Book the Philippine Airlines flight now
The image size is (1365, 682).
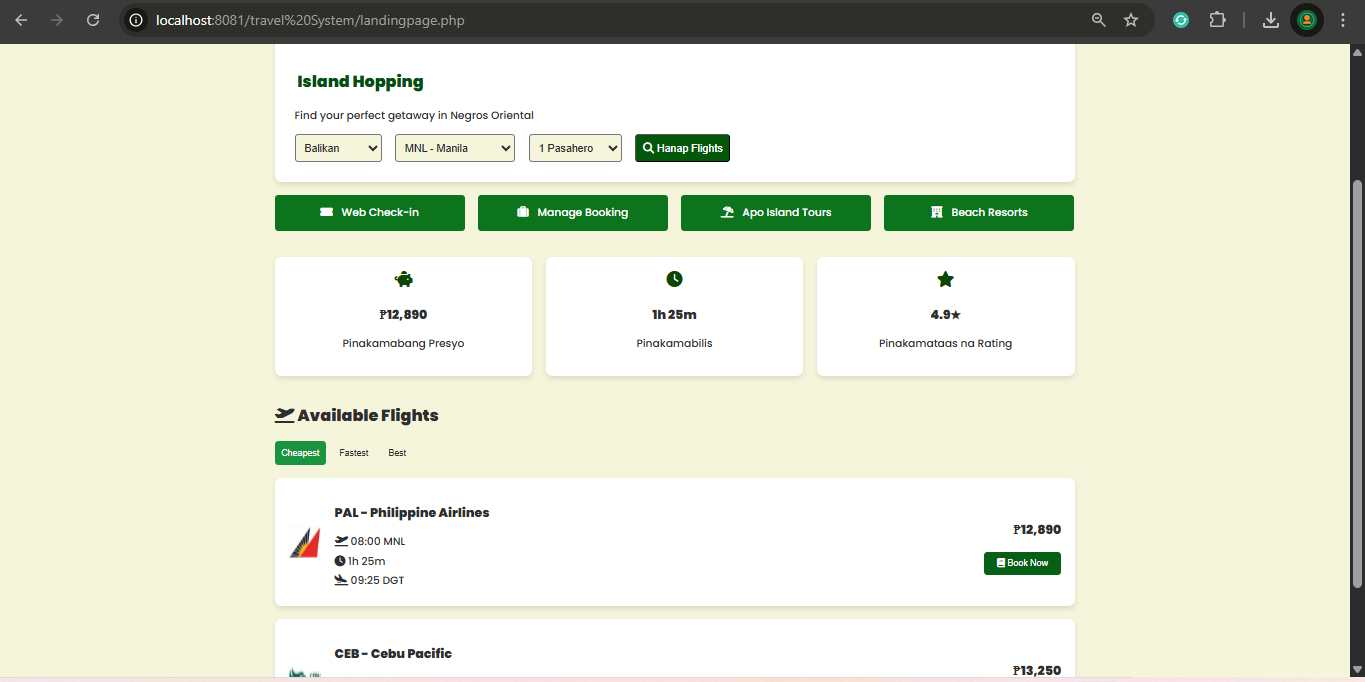[1022, 563]
